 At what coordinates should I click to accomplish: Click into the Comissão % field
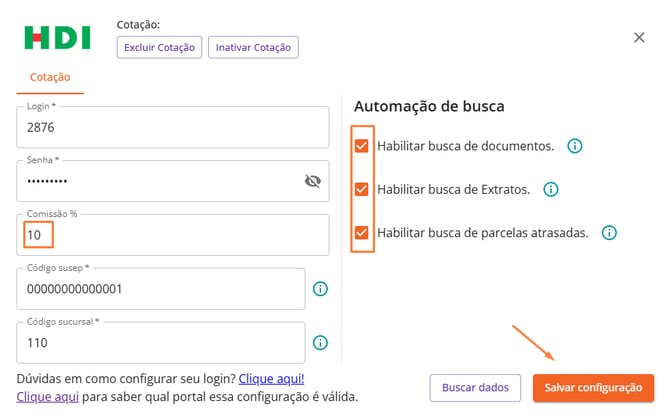point(172,235)
